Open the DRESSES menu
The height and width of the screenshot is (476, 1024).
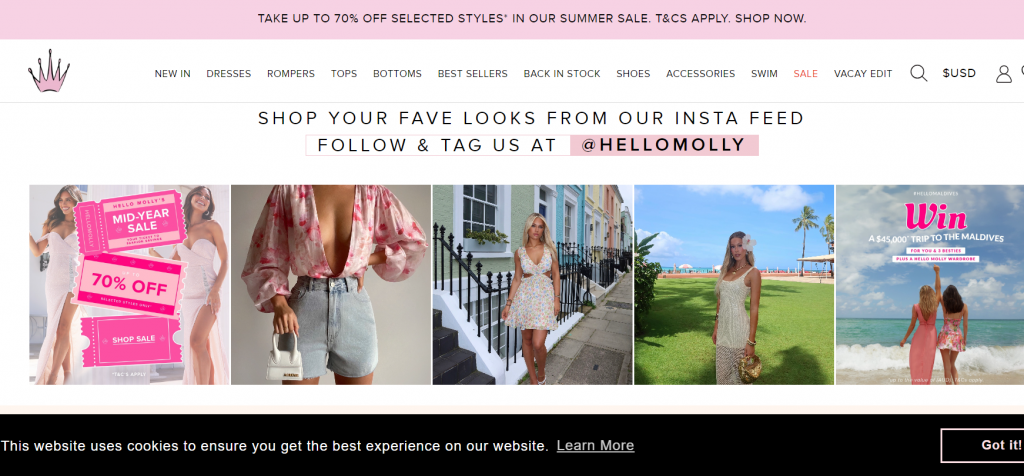pyautogui.click(x=229, y=74)
